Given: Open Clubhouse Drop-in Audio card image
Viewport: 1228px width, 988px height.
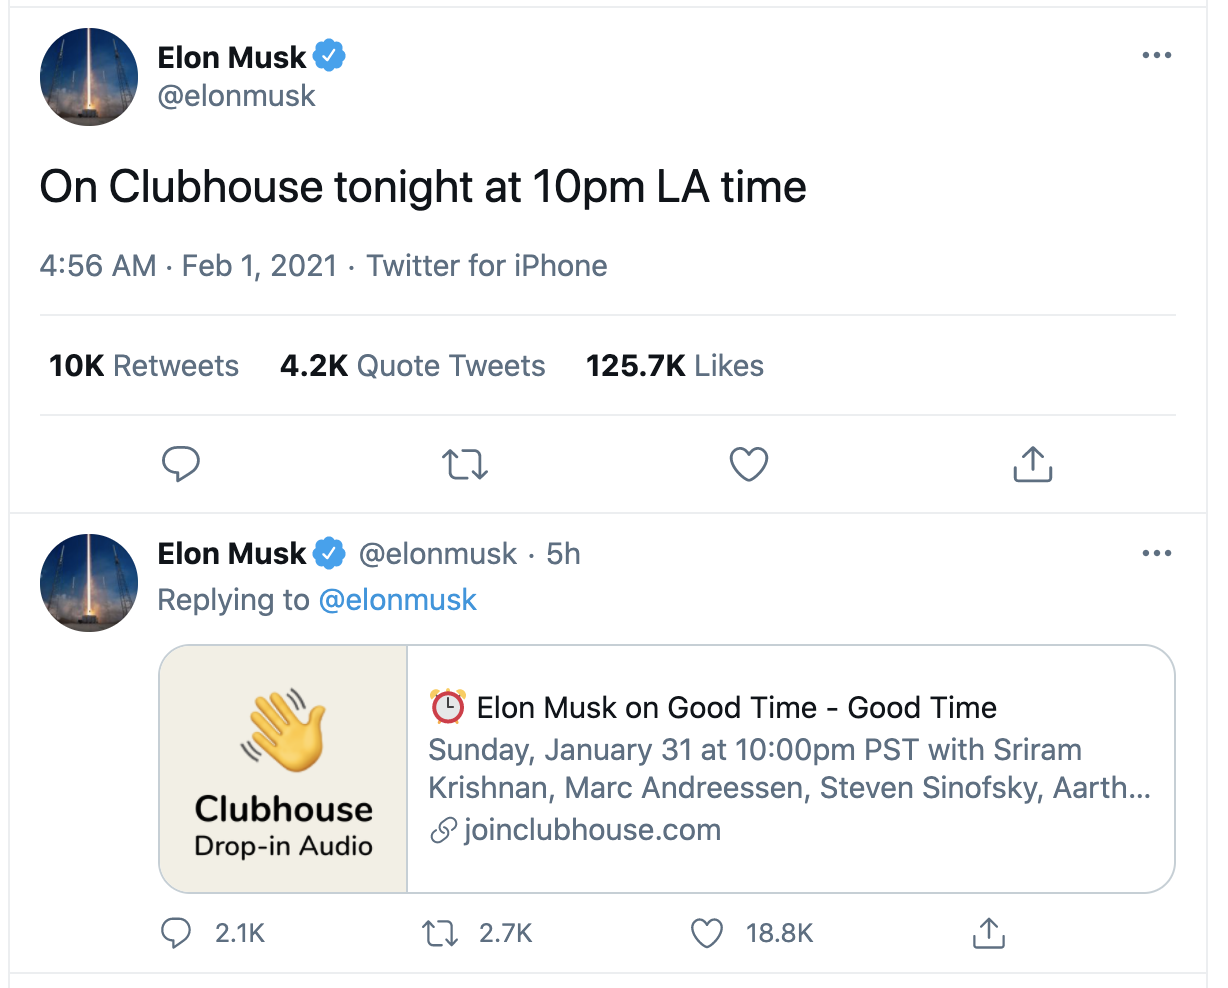Looking at the screenshot, I should click(284, 768).
